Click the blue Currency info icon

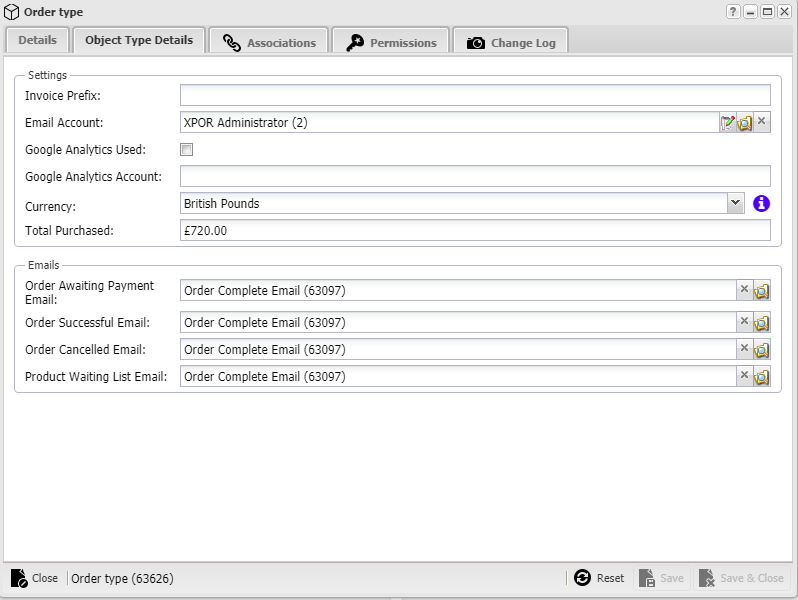(x=761, y=203)
